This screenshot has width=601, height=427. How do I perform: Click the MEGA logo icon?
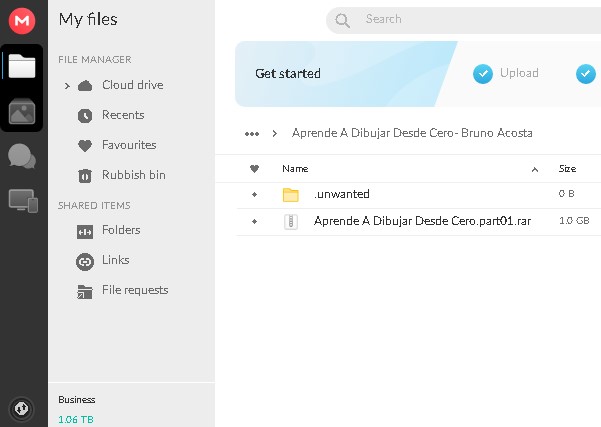click(22, 20)
